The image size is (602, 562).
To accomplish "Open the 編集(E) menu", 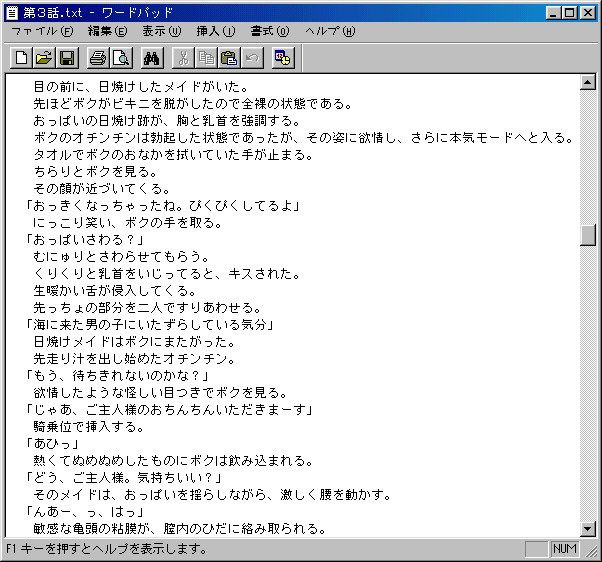I will [x=107, y=31].
